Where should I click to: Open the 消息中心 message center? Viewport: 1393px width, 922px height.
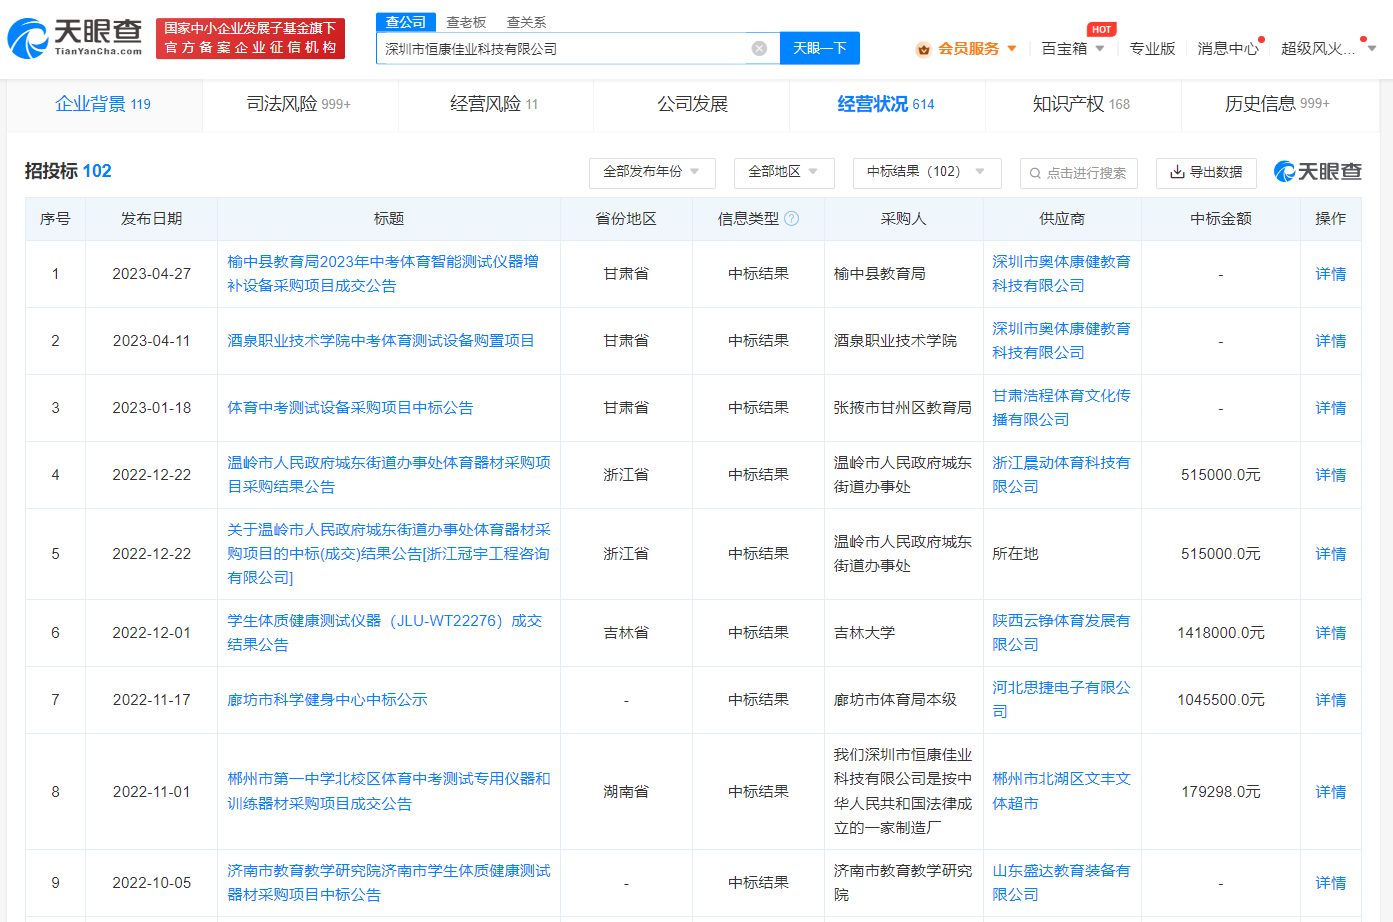pos(1228,48)
